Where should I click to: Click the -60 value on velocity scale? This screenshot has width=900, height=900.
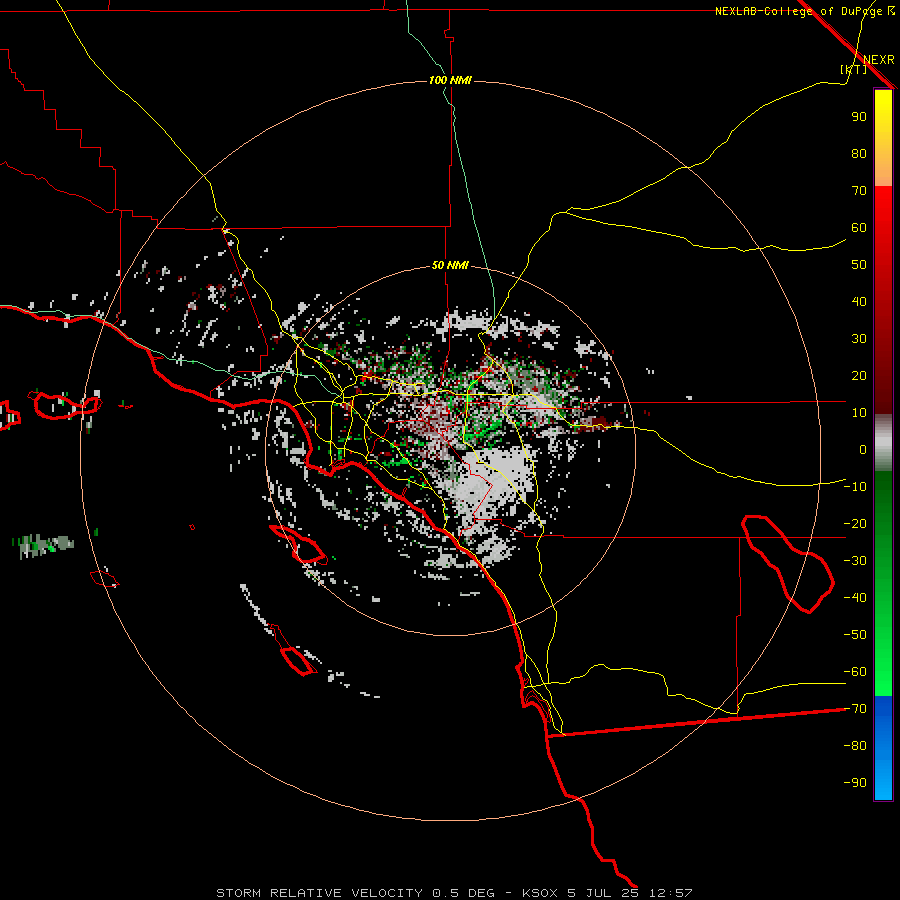[855, 672]
